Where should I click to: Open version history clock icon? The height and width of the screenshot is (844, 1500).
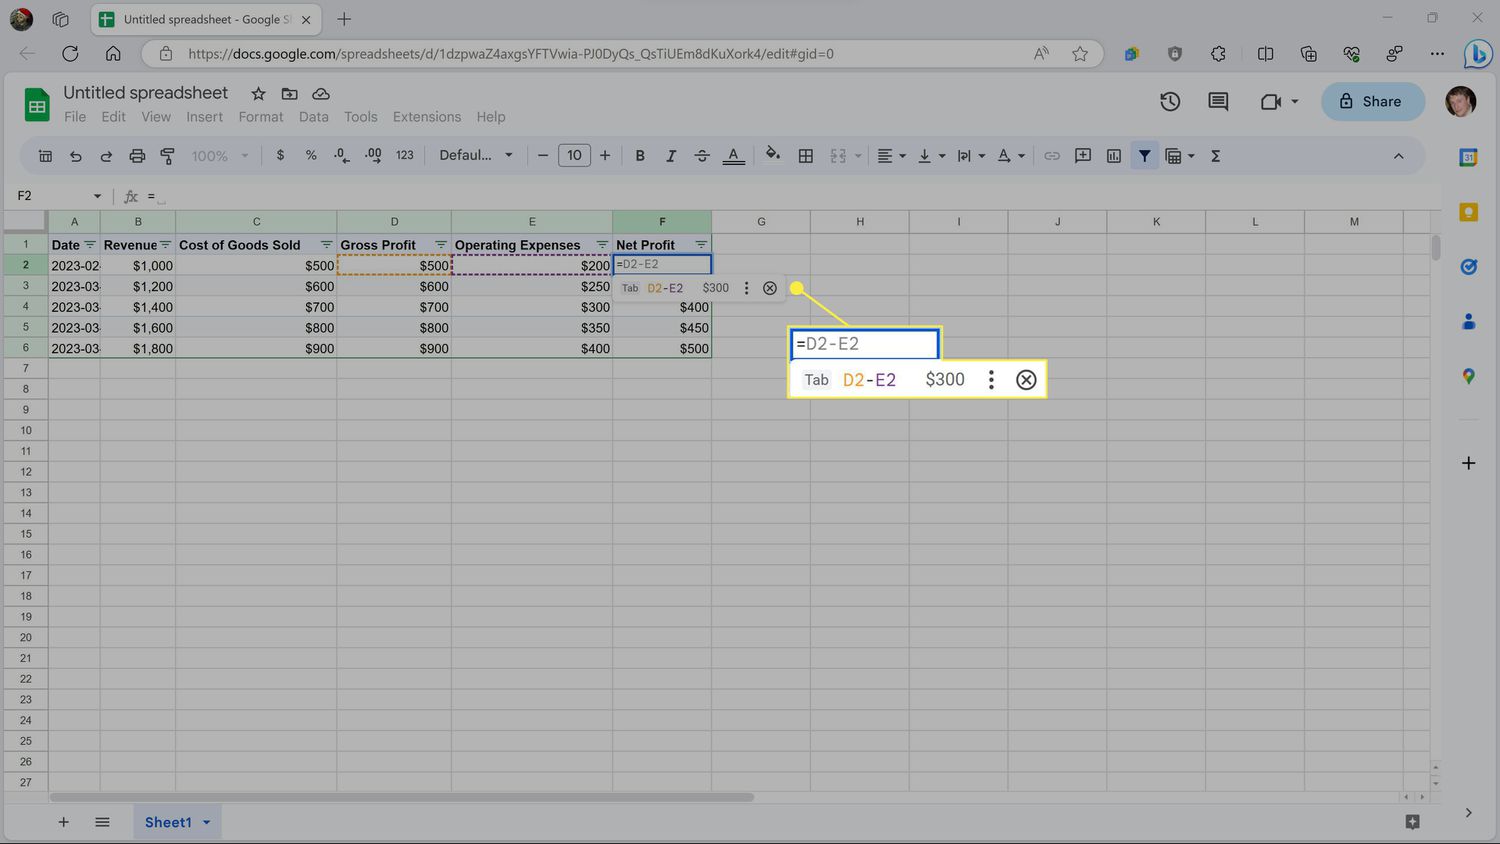1170,101
